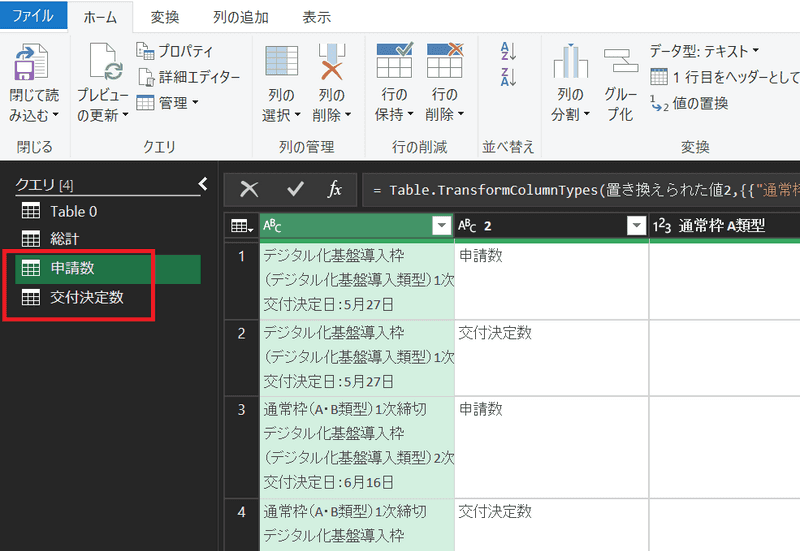Image resolution: width=800 pixels, height=551 pixels.
Task: Open the 詳細エディター (Advanced Editor)
Action: point(188,76)
